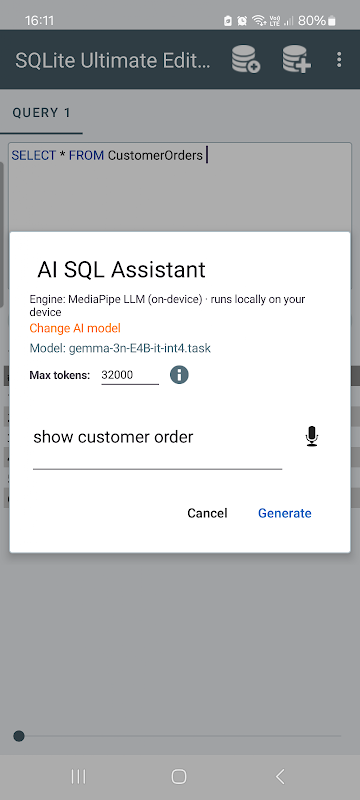Click the Generate button
360x800 pixels.
click(285, 513)
